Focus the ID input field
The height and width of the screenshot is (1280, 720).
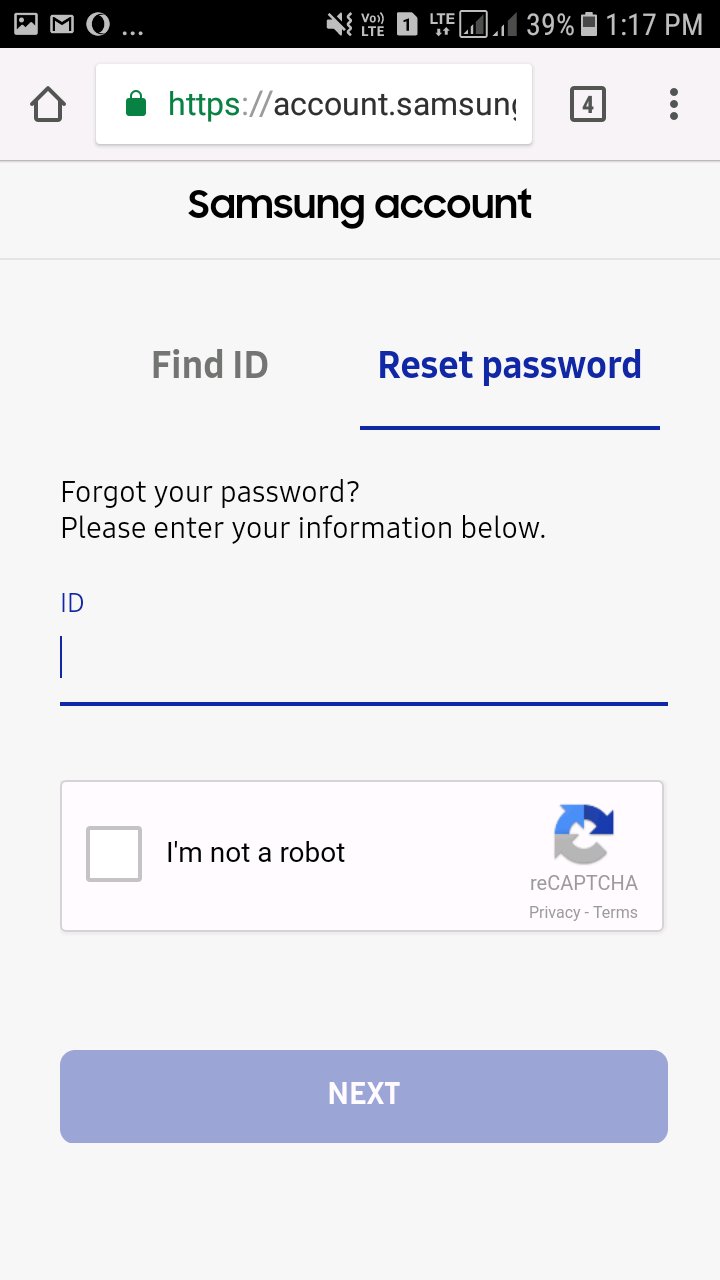click(364, 660)
